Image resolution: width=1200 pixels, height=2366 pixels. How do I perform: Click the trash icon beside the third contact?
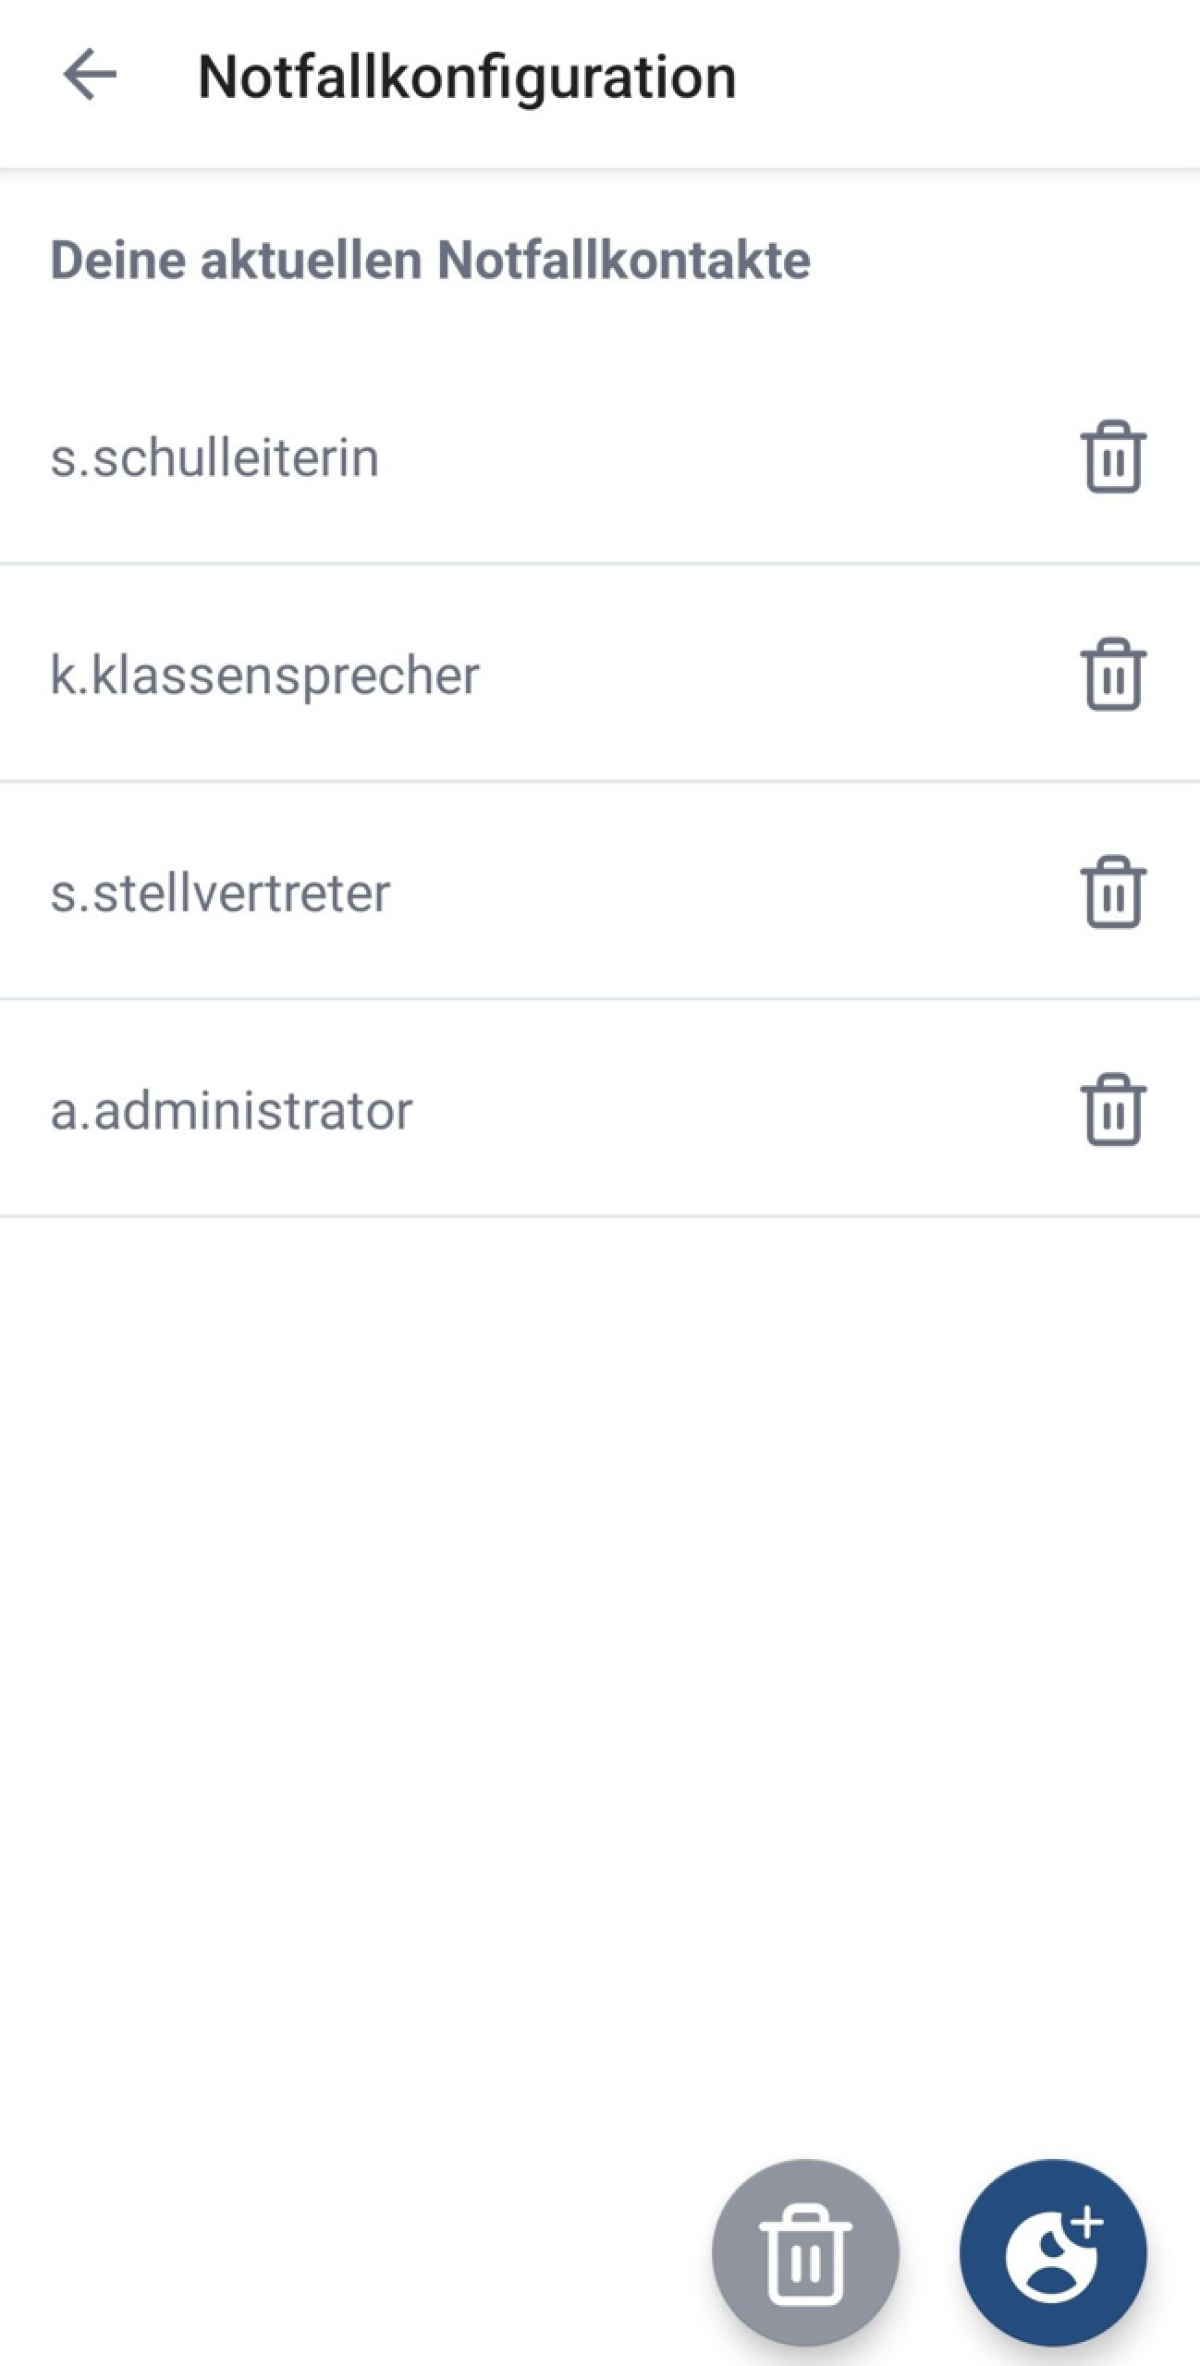[x=1113, y=892]
